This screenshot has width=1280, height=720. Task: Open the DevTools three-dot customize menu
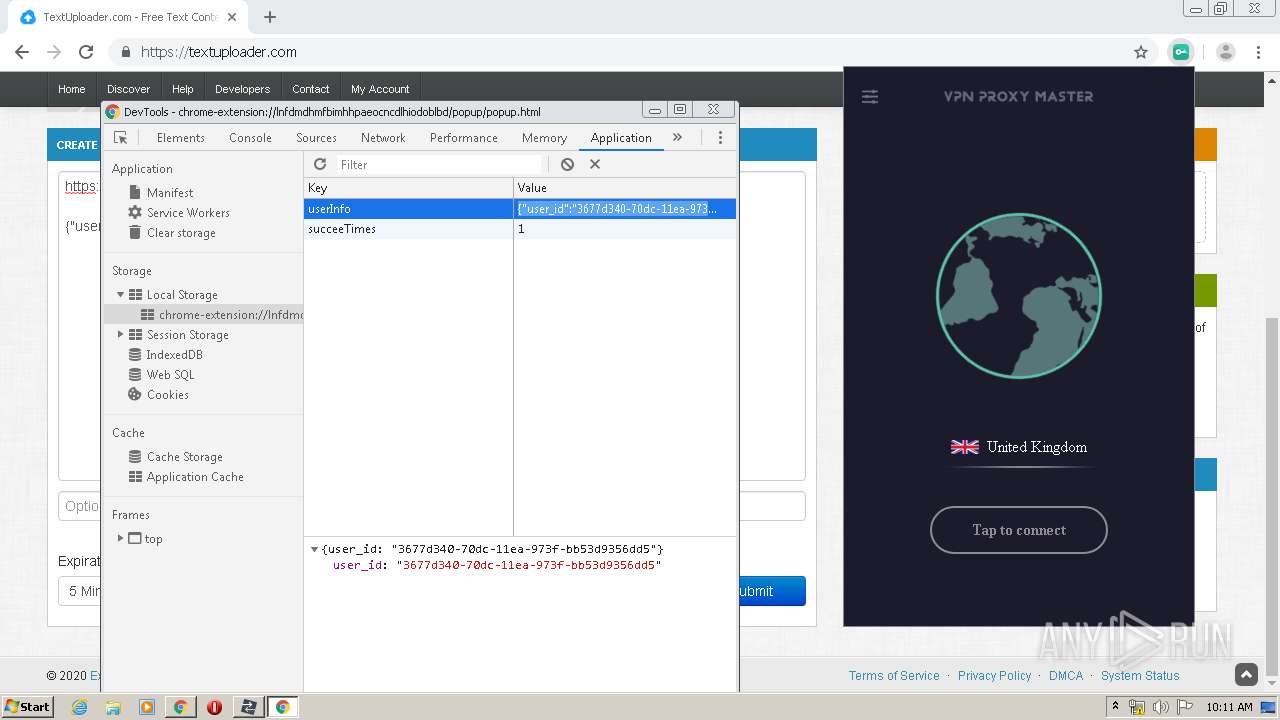[x=720, y=138]
